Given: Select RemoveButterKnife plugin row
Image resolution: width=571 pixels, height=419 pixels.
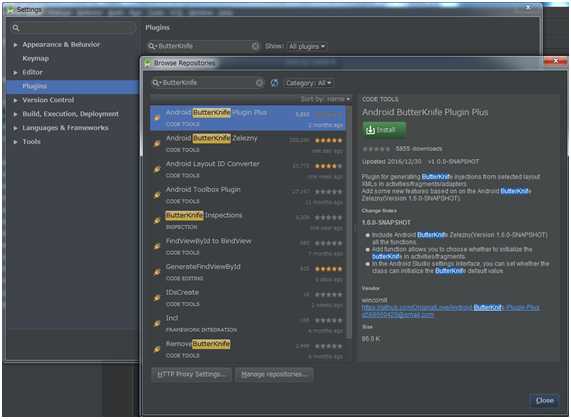Looking at the screenshot, I should [248, 349].
